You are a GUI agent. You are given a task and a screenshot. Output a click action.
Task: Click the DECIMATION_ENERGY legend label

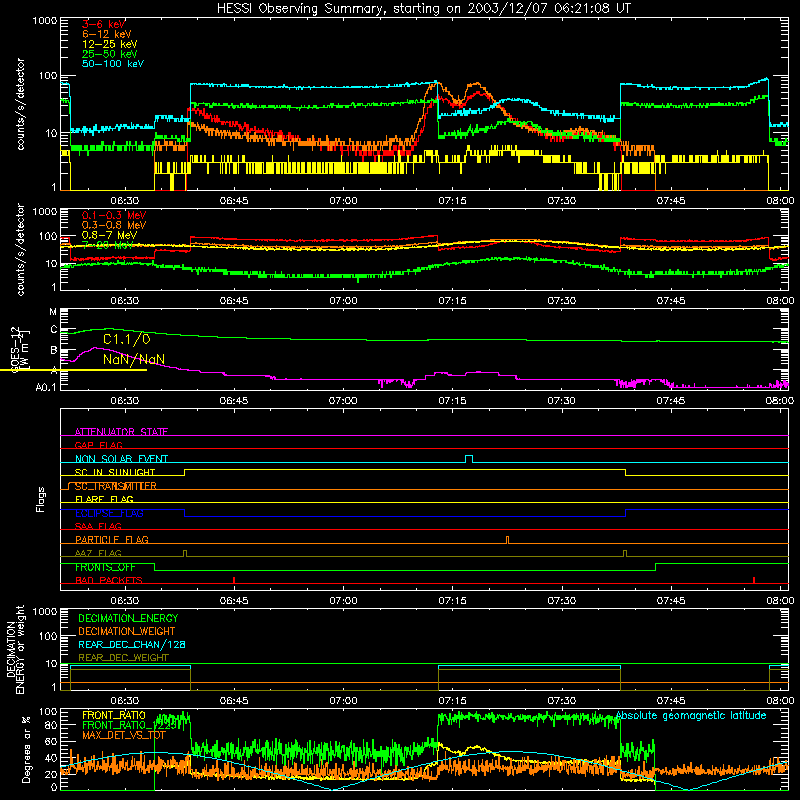coord(128,618)
